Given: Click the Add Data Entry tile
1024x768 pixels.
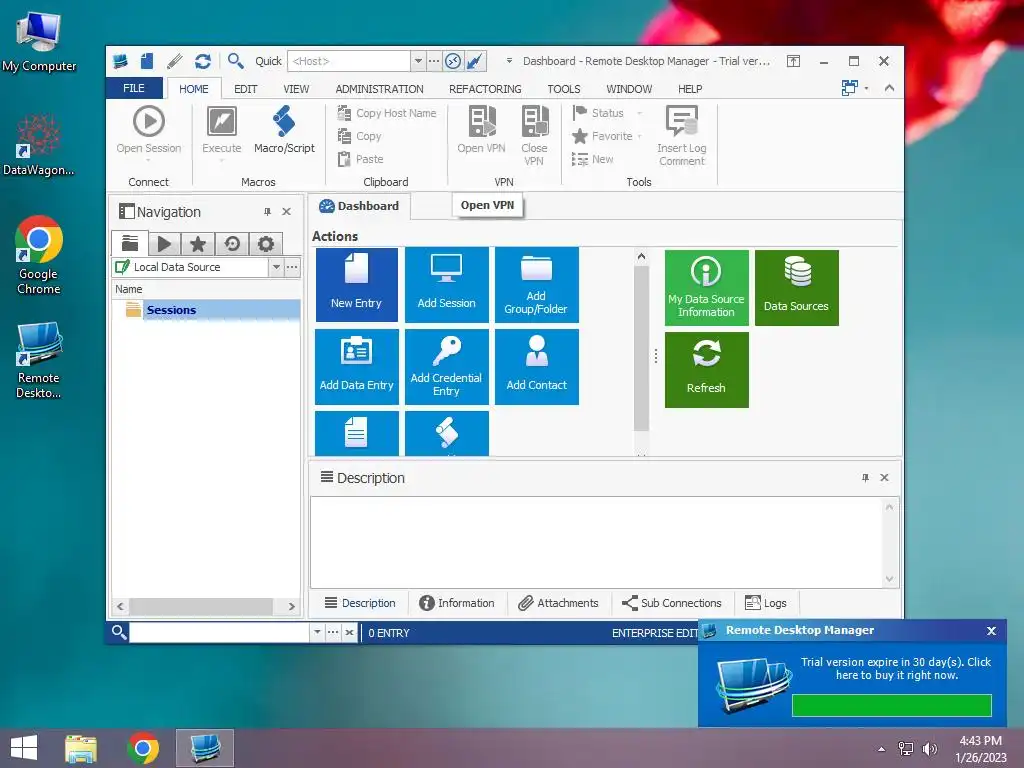Looking at the screenshot, I should pyautogui.click(x=357, y=366).
